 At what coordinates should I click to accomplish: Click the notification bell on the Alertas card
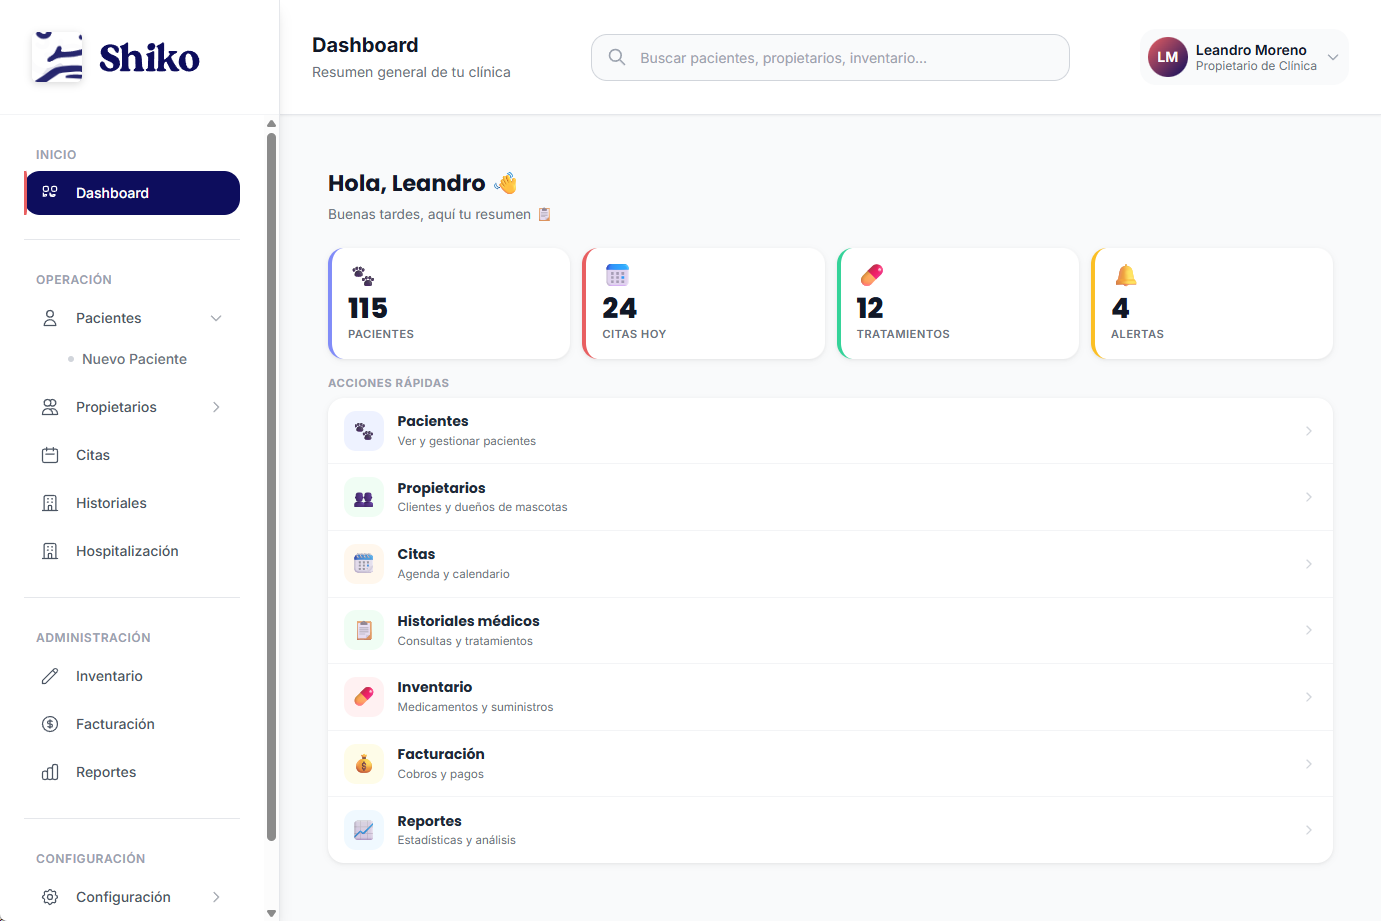click(x=1126, y=274)
